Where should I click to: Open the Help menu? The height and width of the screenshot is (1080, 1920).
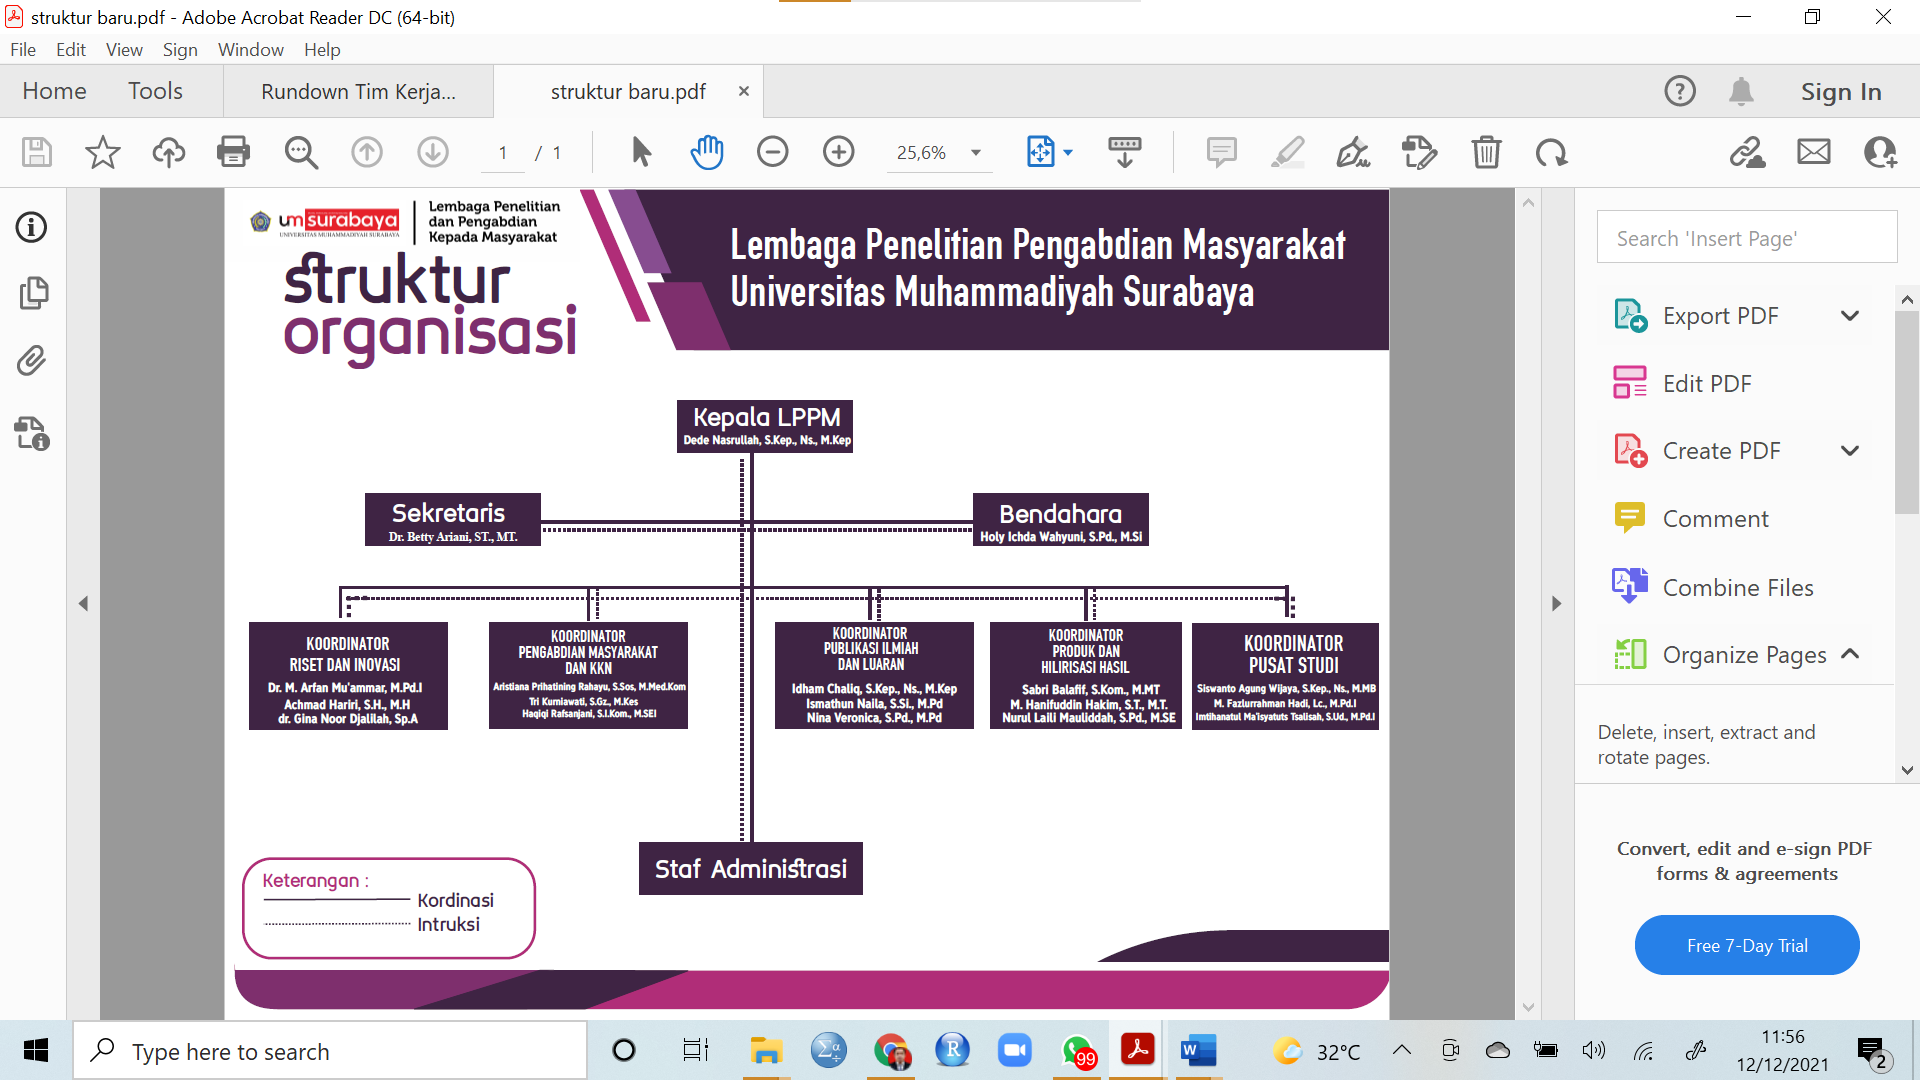322,49
